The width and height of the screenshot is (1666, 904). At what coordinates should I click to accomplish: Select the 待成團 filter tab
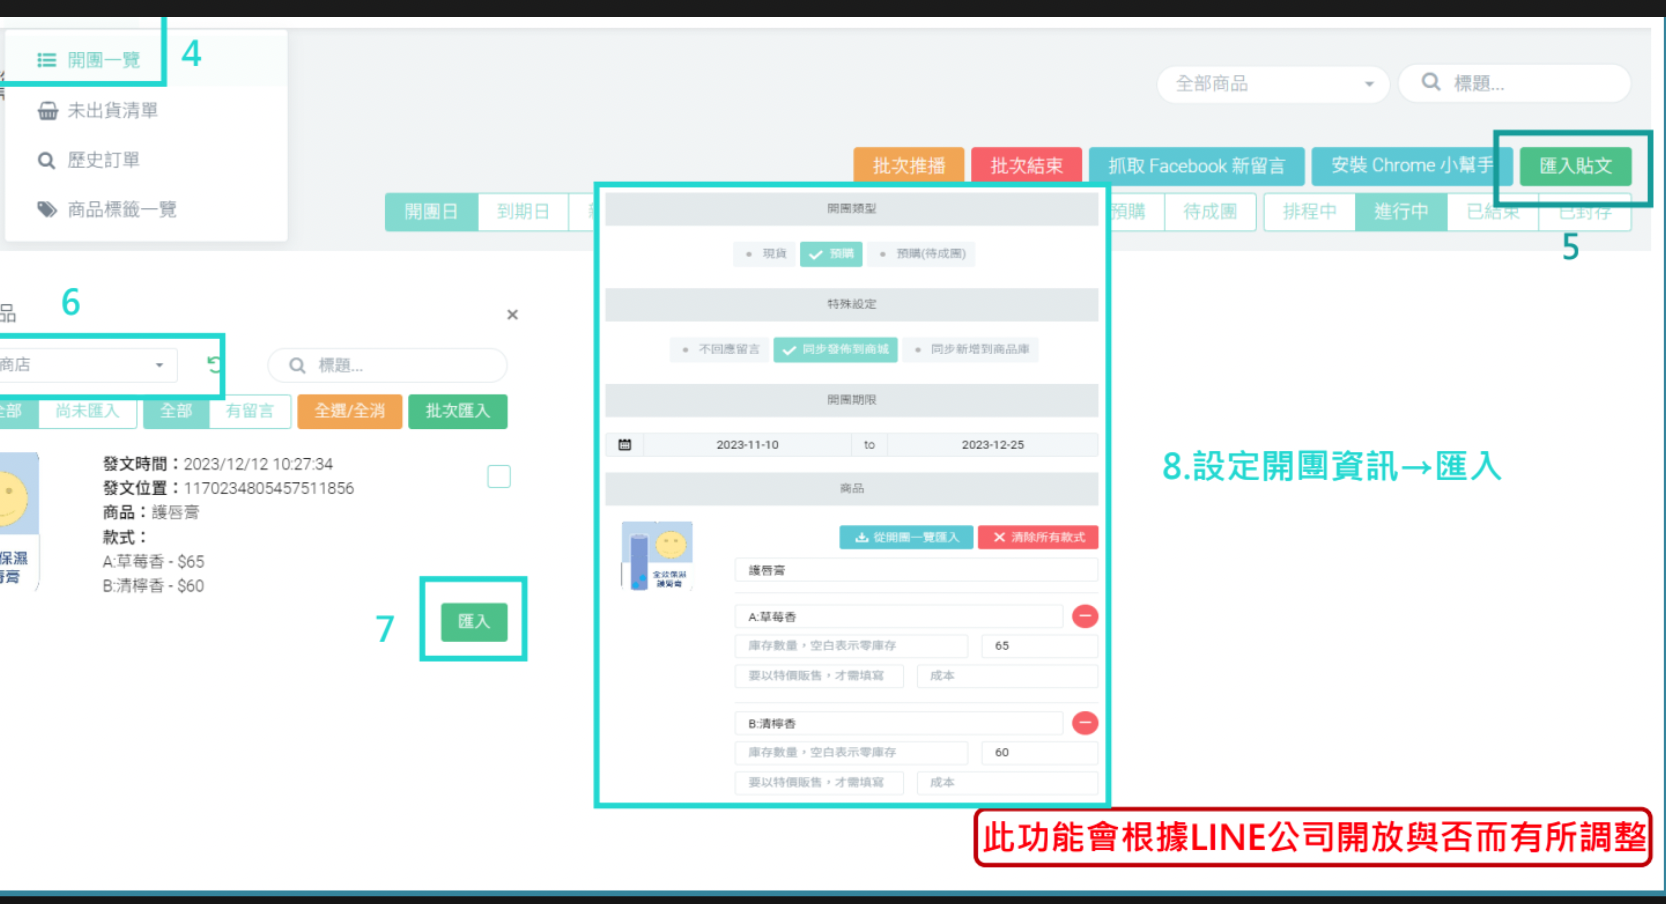click(1210, 212)
